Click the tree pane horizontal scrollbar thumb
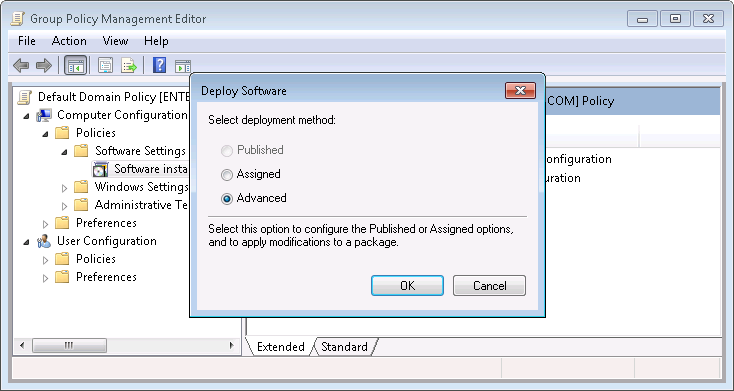Image resolution: width=734 pixels, height=391 pixels. [69, 346]
